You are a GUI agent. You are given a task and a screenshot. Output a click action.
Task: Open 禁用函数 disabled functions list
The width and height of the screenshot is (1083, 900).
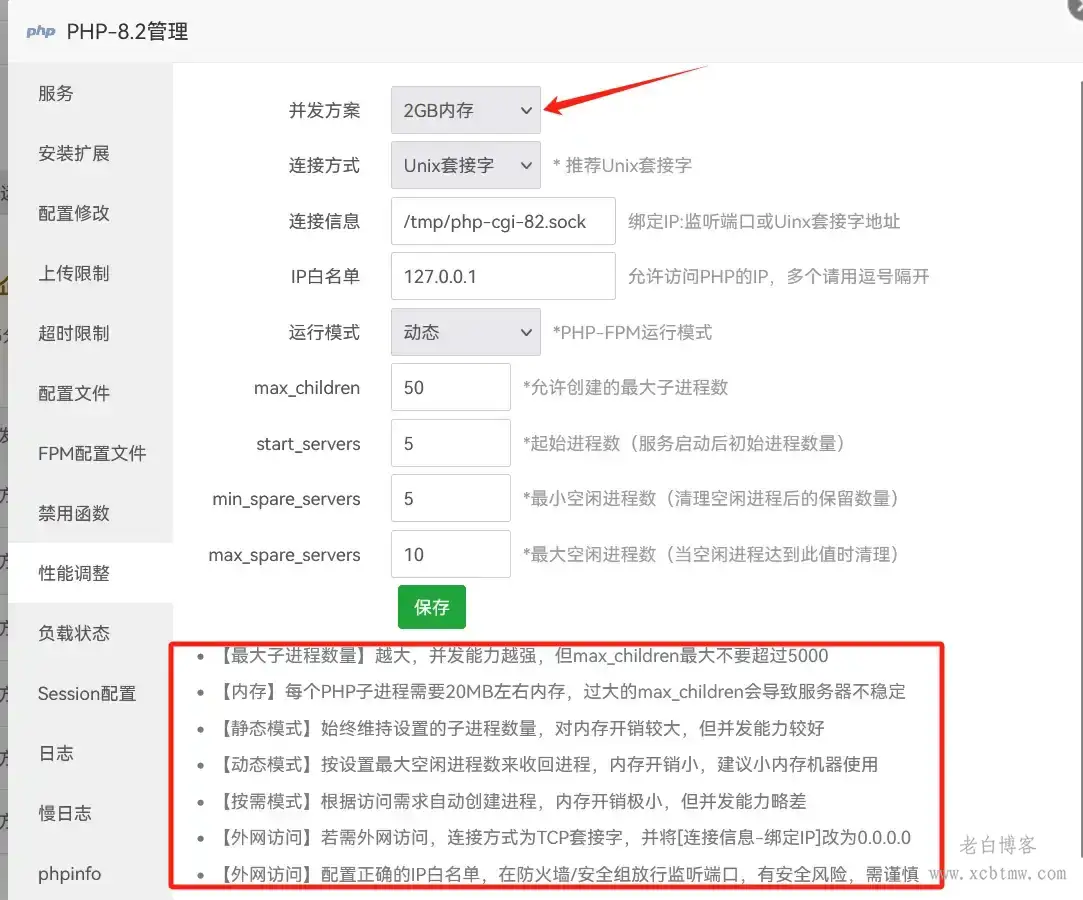(74, 513)
